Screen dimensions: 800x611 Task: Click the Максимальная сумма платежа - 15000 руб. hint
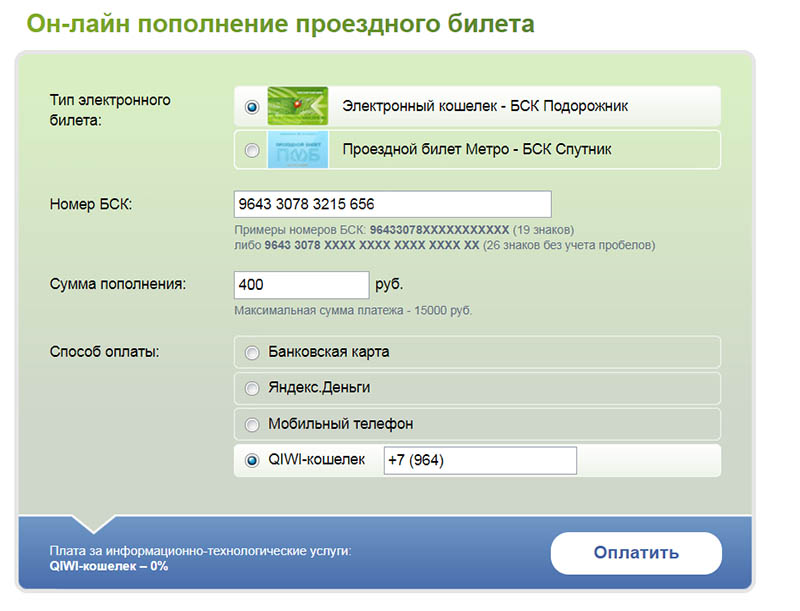[x=353, y=311]
